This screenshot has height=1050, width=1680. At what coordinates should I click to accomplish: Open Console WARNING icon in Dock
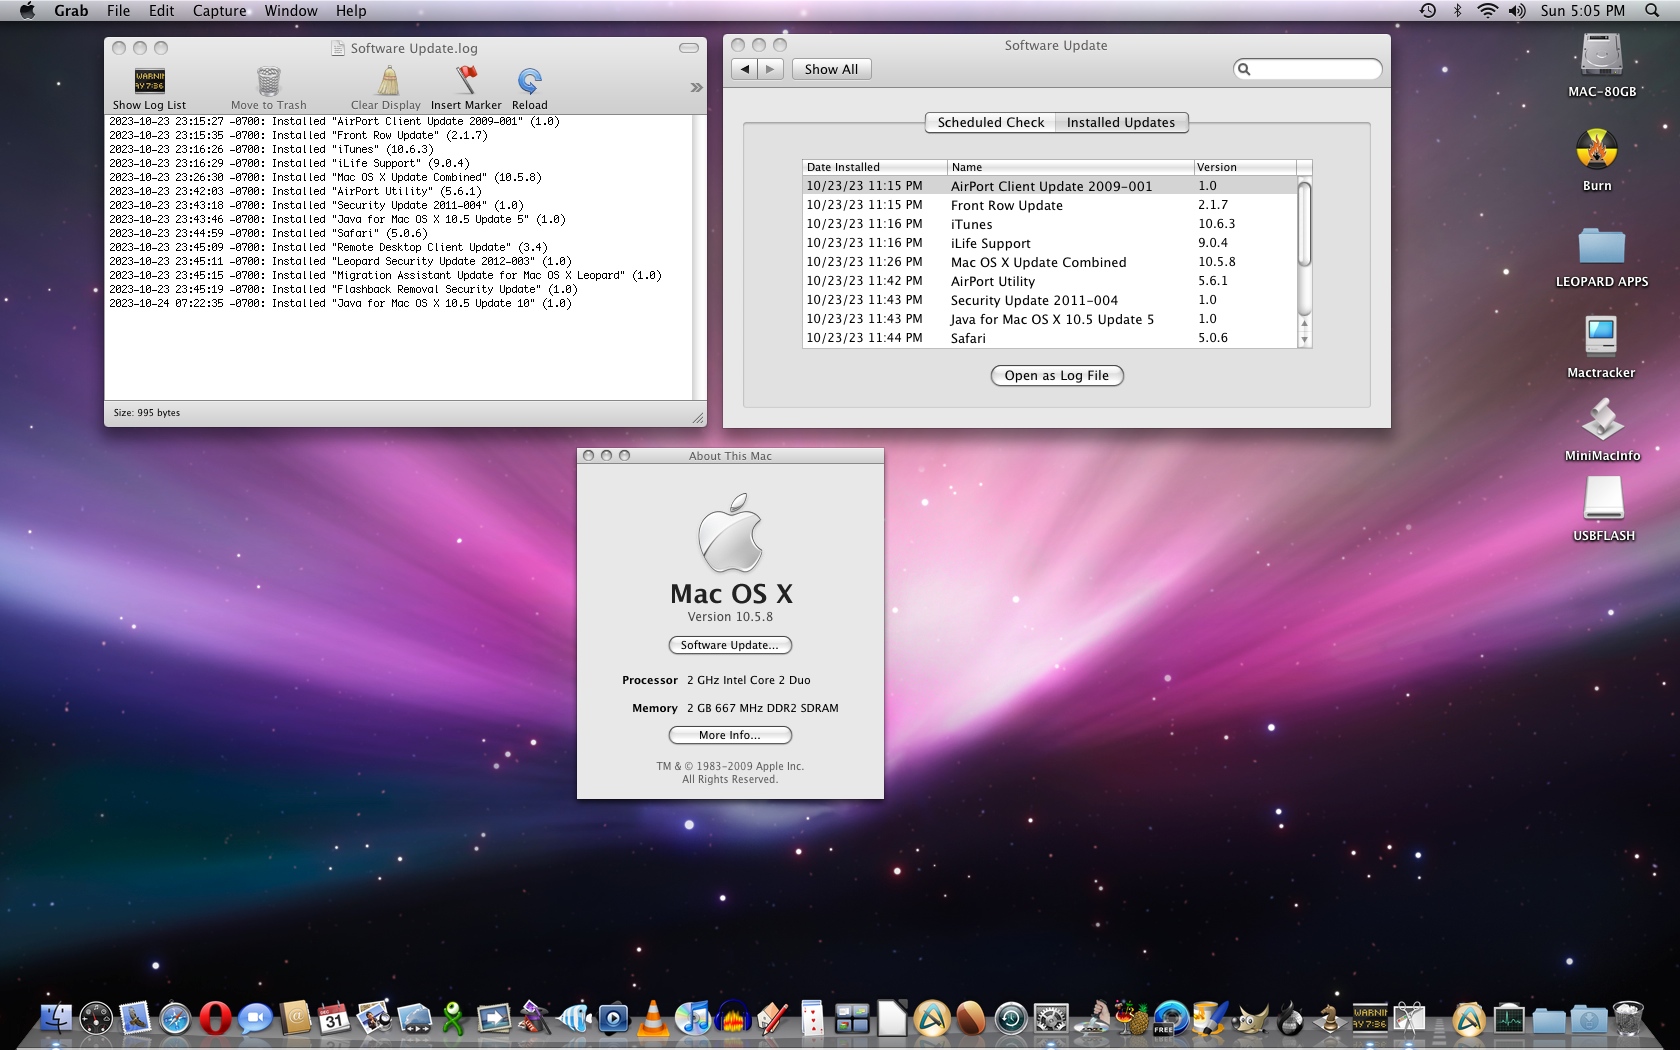(x=1370, y=1018)
